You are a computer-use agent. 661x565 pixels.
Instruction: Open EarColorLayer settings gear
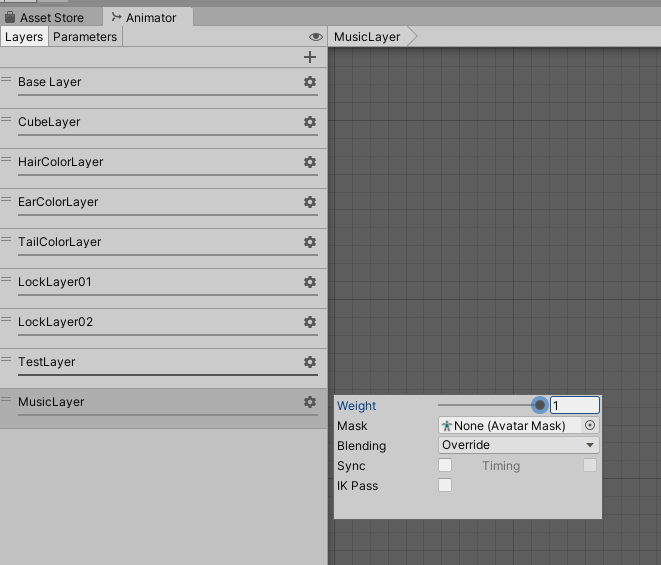coord(310,202)
